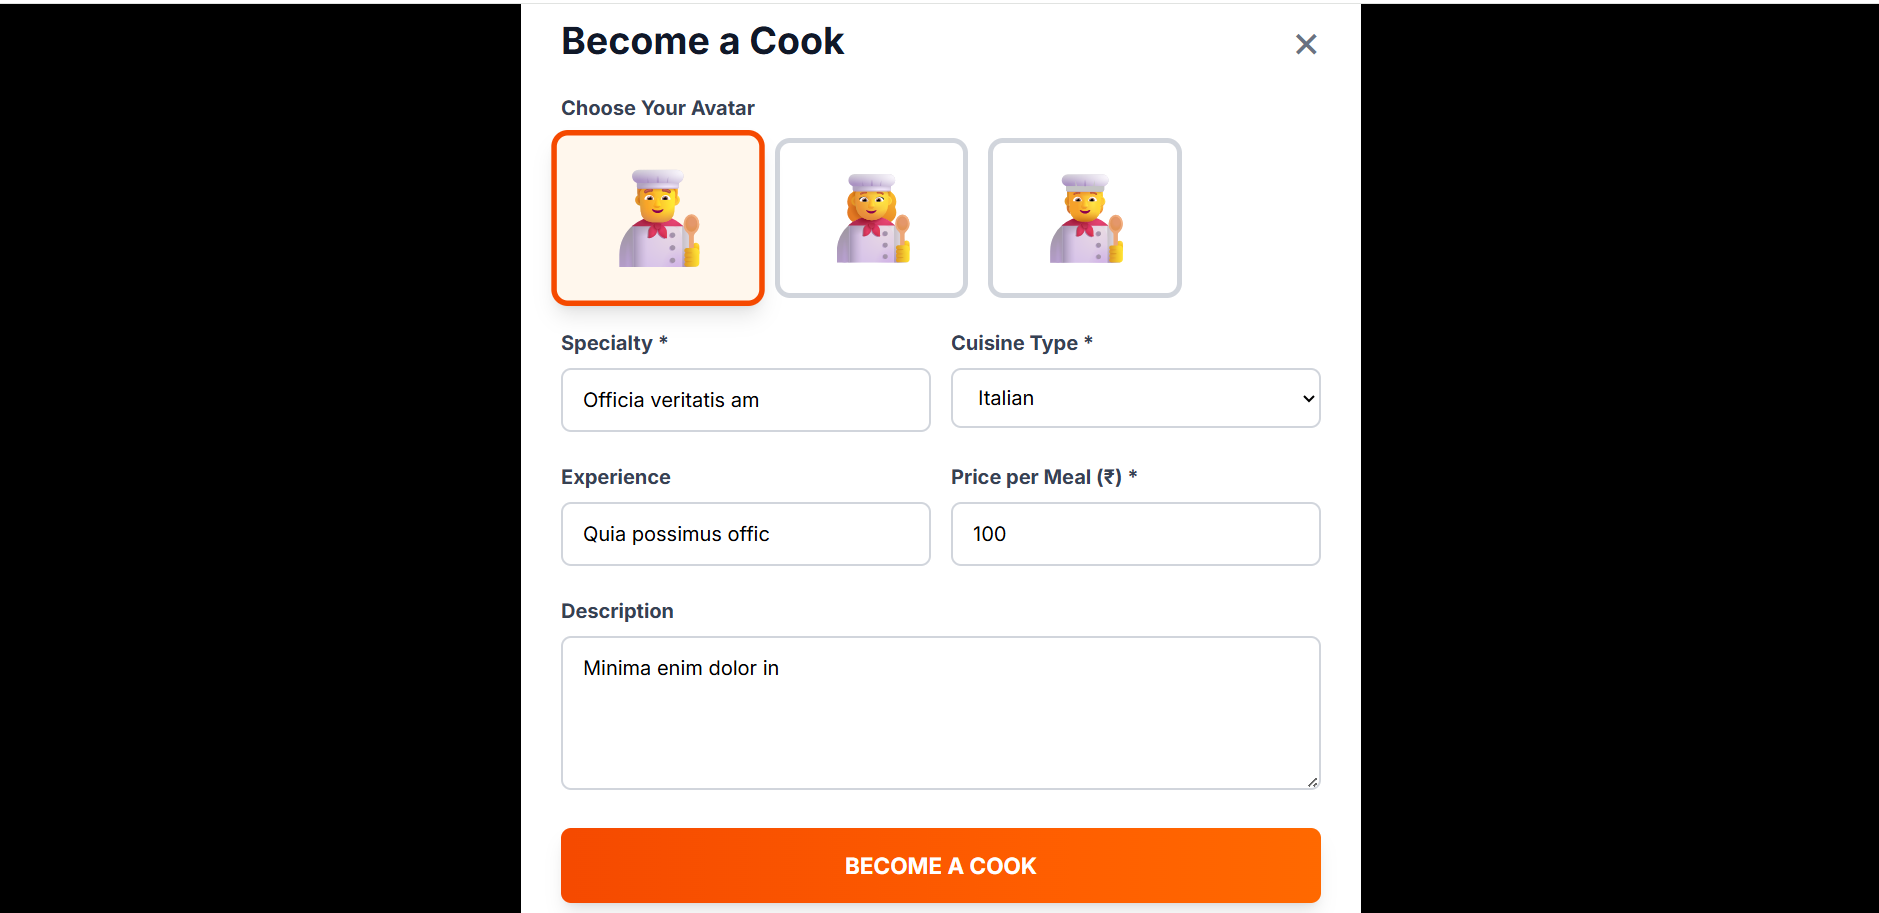Expand the cuisine options list

[x=1135, y=398]
